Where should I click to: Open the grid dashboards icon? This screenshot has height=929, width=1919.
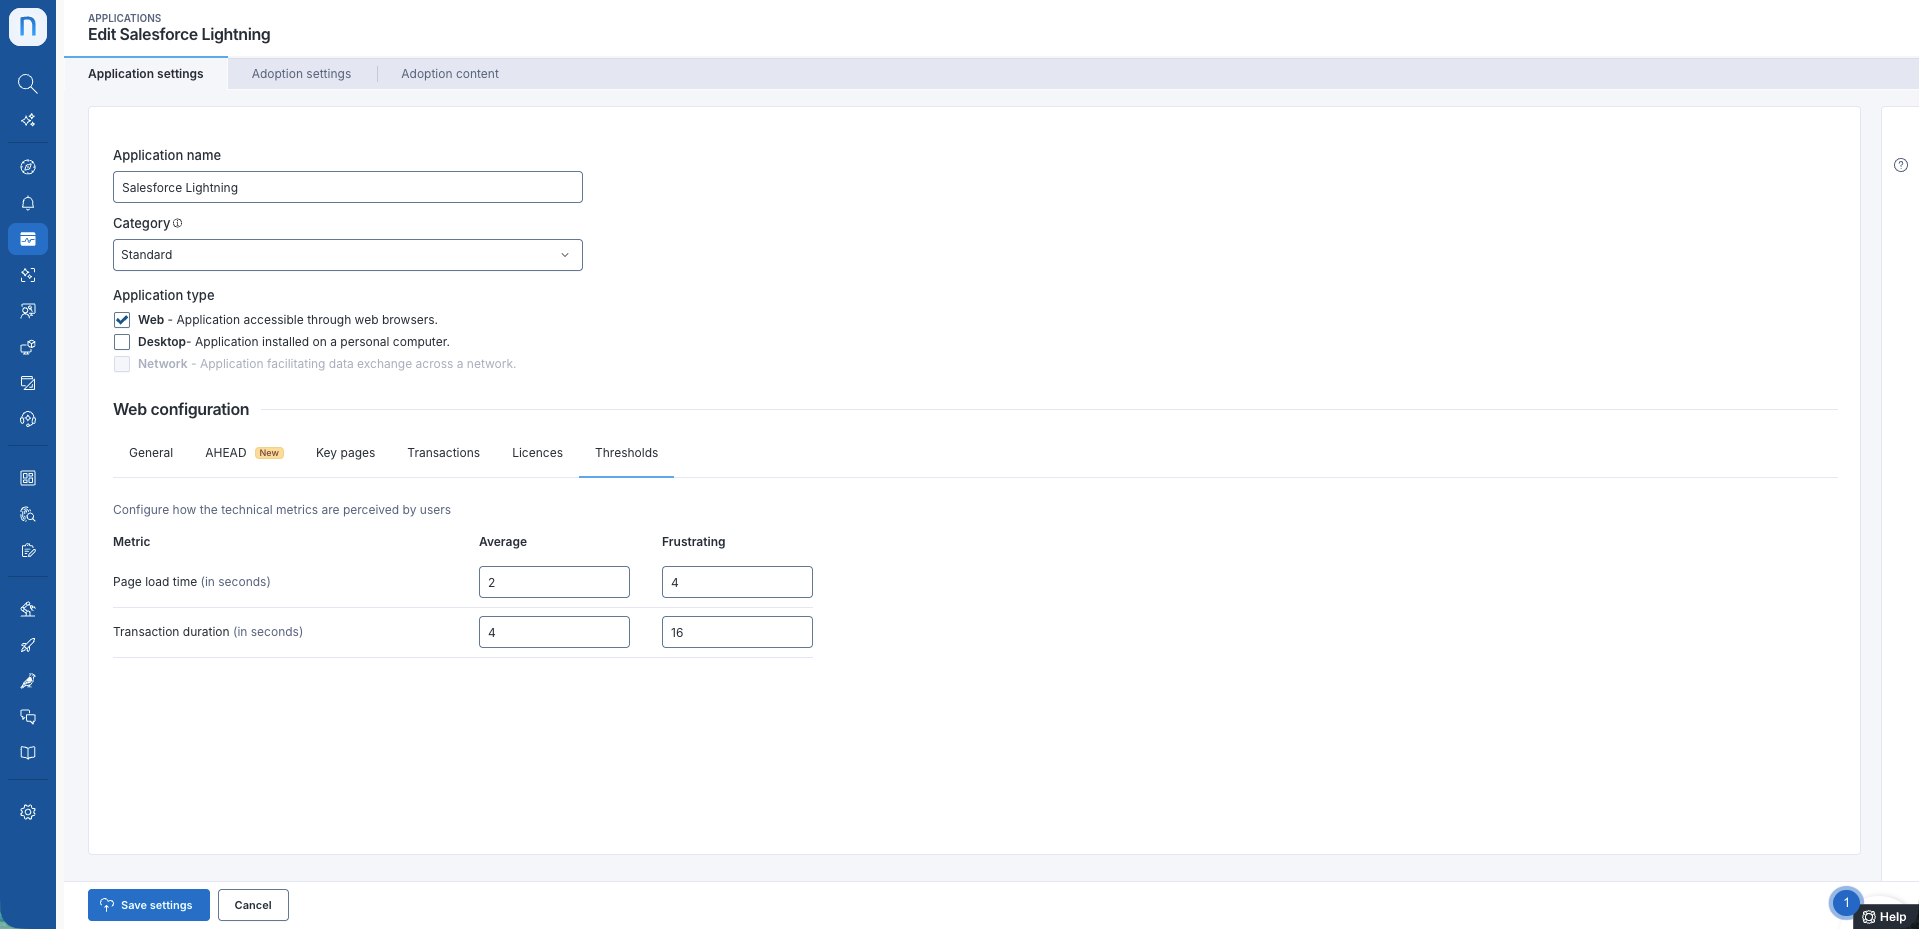pyautogui.click(x=28, y=478)
